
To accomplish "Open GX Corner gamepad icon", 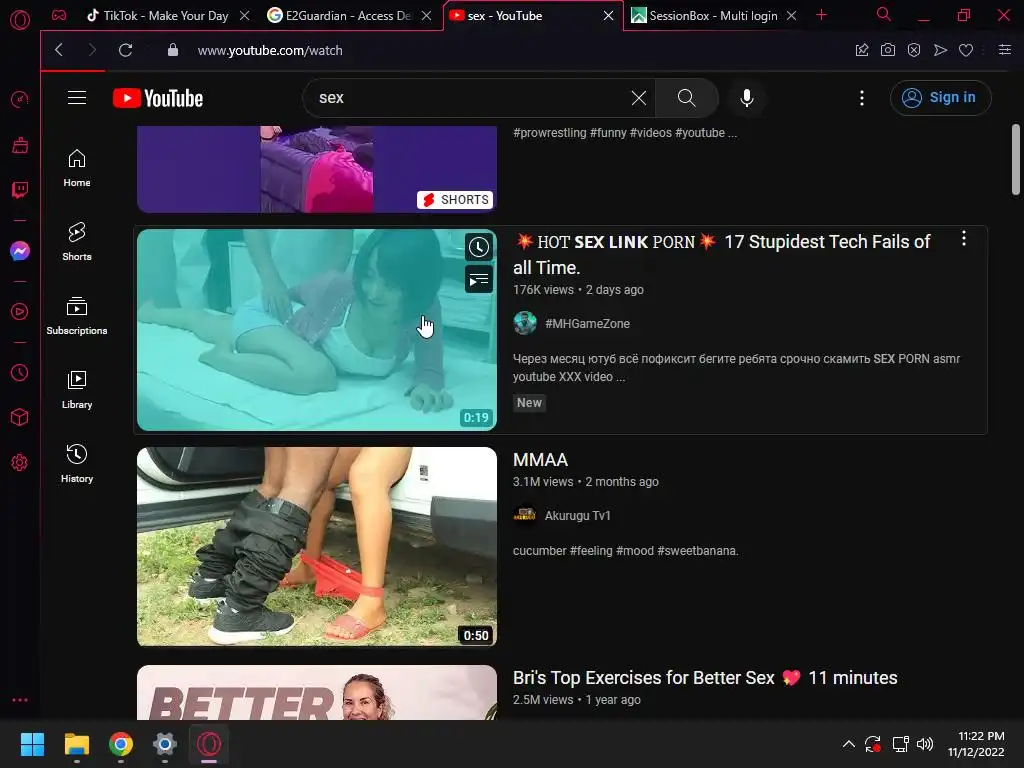I will [59, 15].
